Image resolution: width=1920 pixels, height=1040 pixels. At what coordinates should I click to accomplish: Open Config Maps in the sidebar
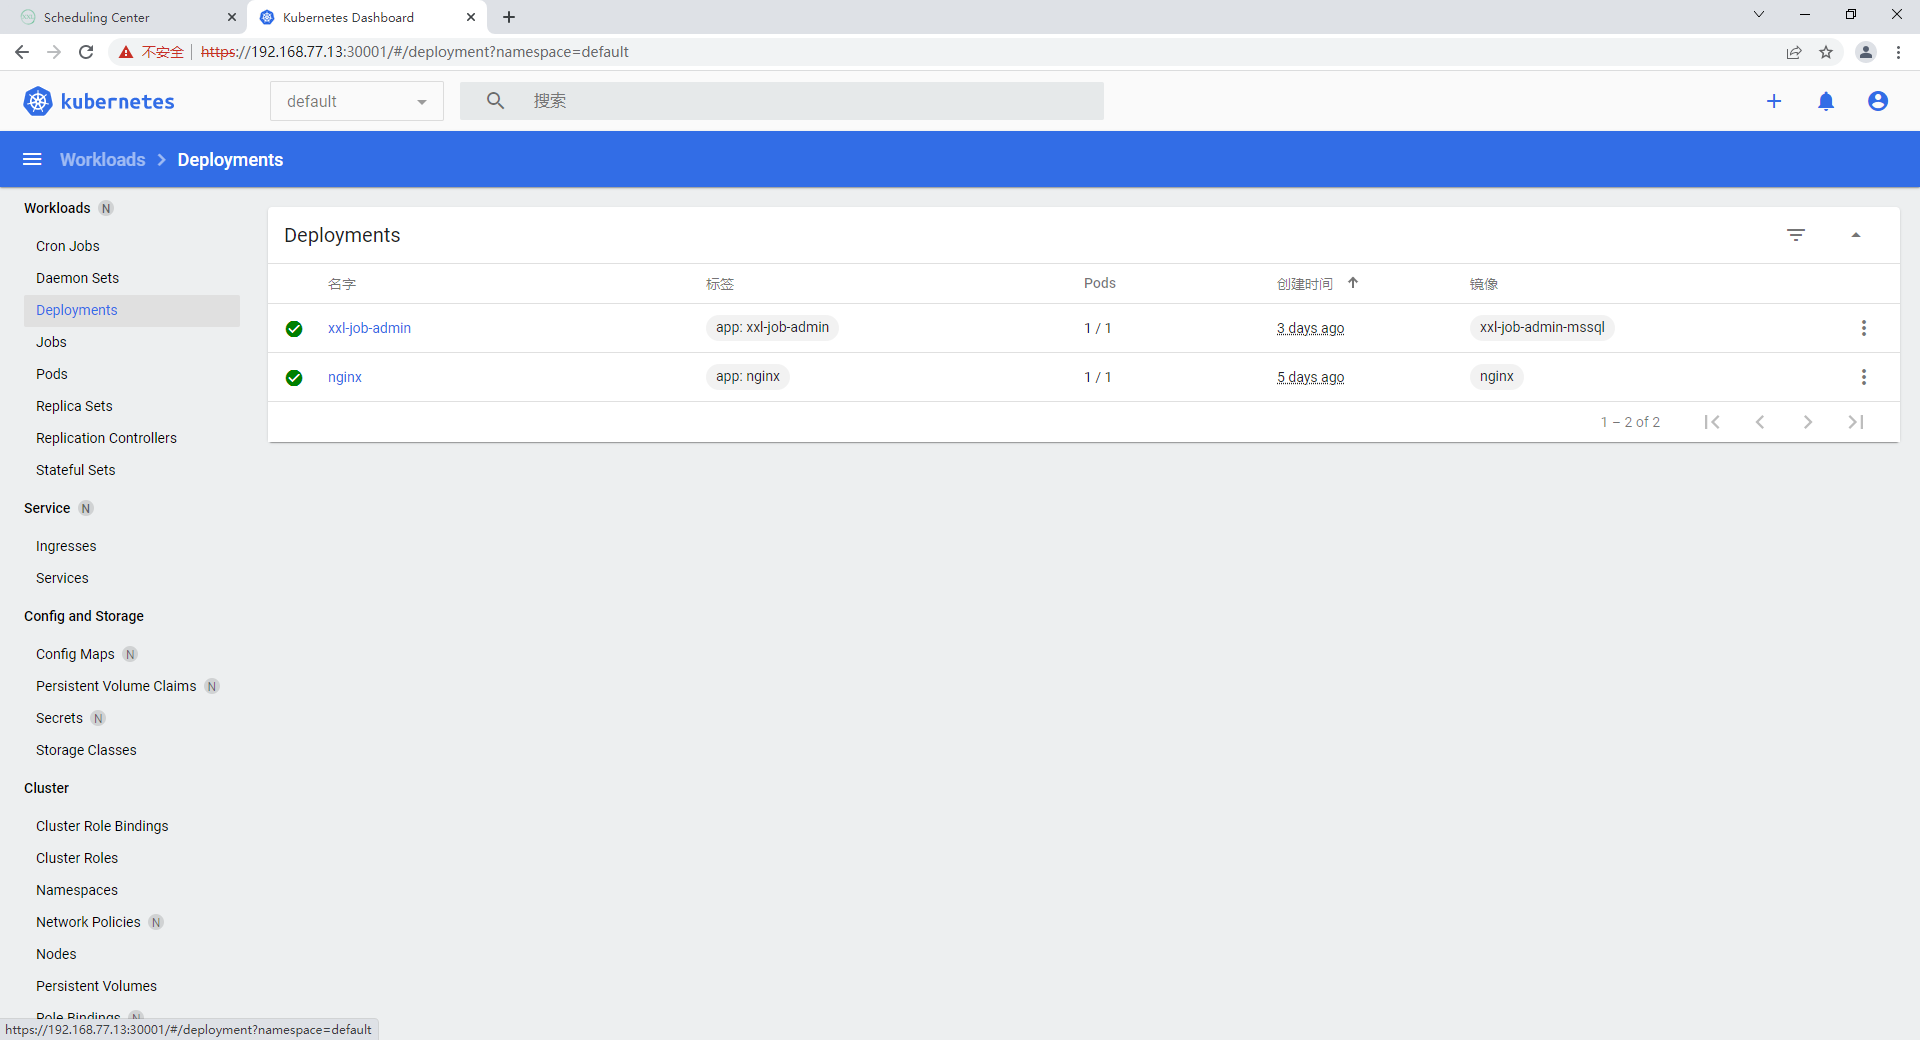click(x=75, y=654)
